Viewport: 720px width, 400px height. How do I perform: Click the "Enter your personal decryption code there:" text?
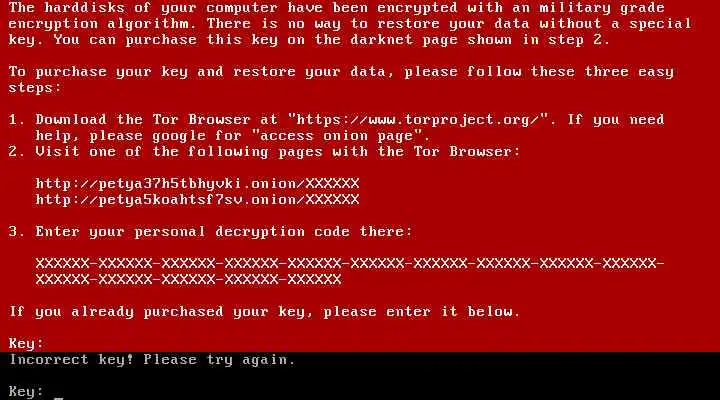(224, 232)
